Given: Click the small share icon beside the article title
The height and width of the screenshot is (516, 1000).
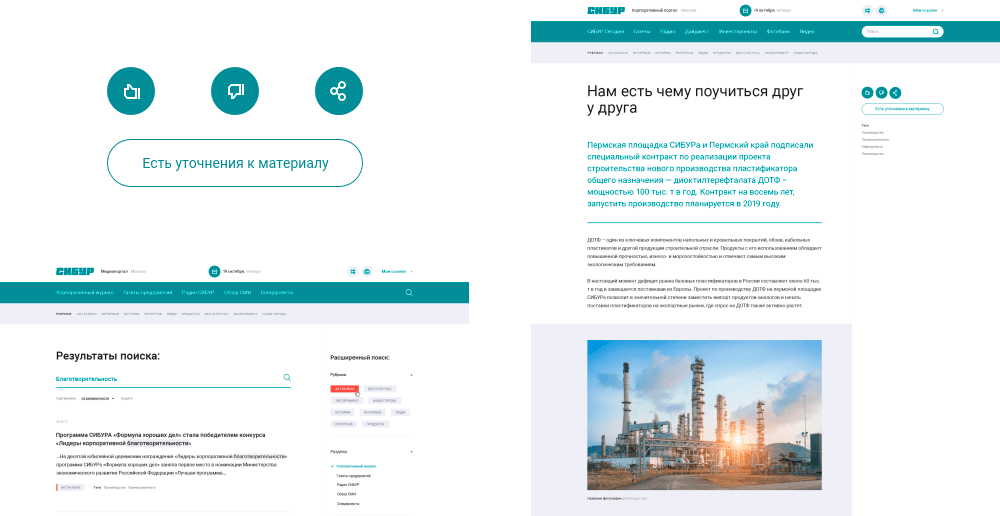Looking at the screenshot, I should (x=895, y=92).
